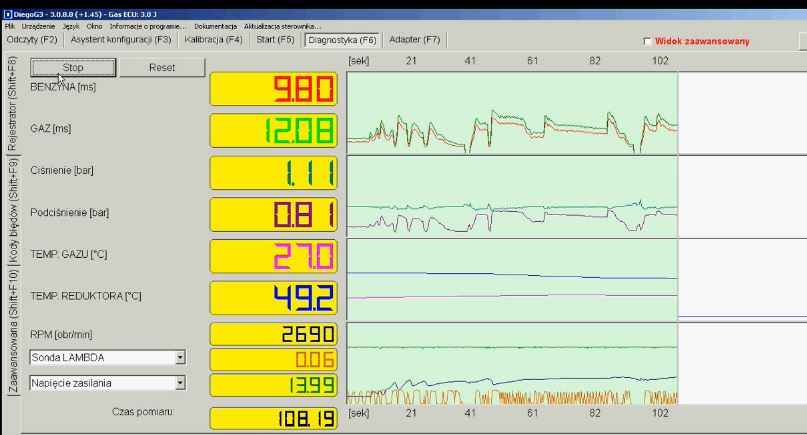This screenshot has height=435, width=807.
Task: Open Aktualizacja sterownika menu
Action: point(283,26)
